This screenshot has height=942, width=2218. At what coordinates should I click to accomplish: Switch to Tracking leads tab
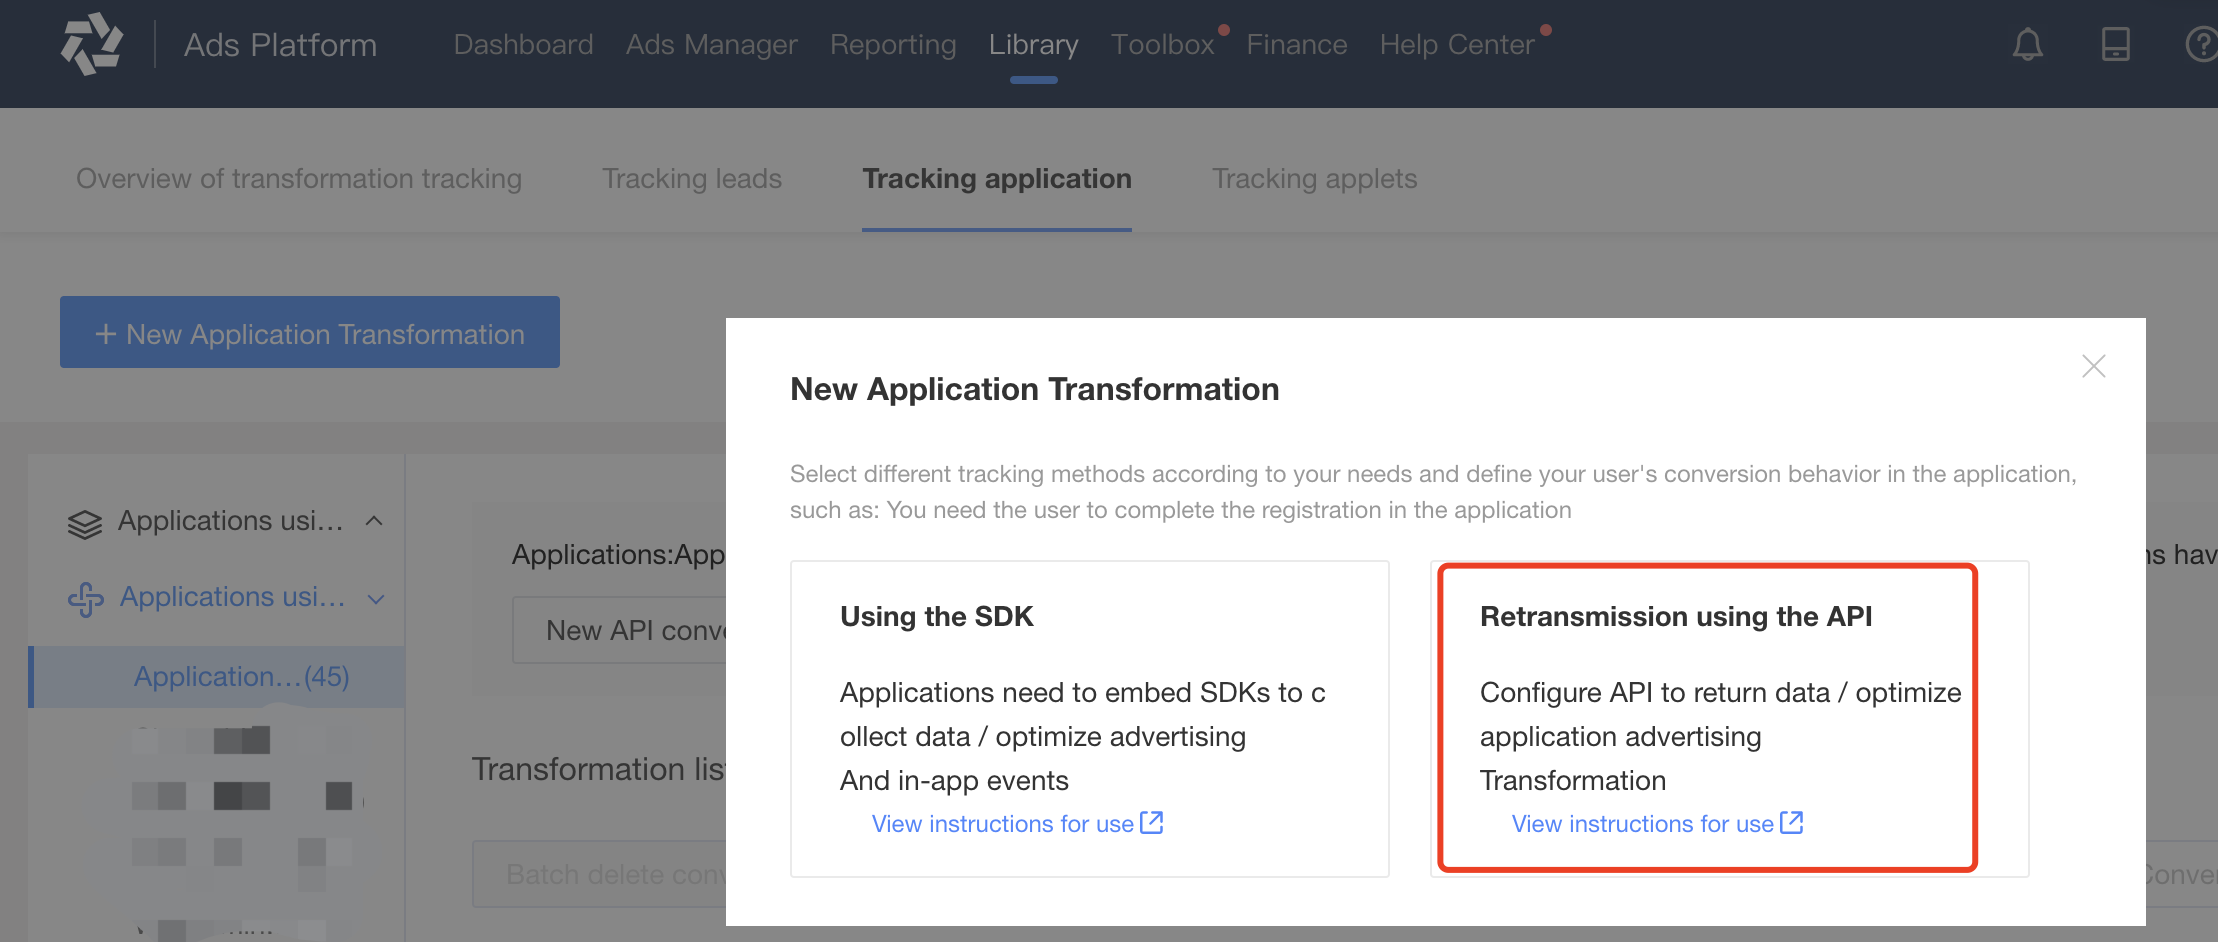[x=692, y=178]
